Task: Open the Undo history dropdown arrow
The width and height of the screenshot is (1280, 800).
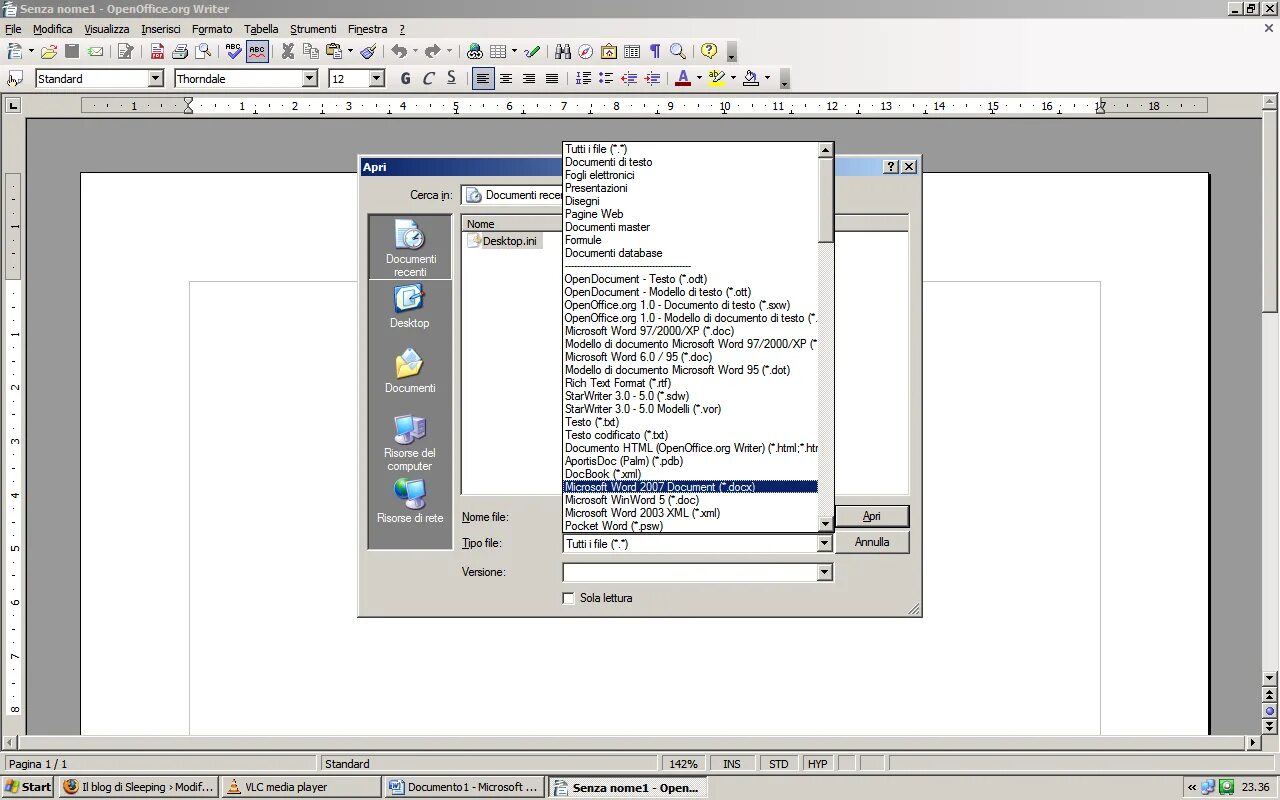Action: [x=415, y=51]
